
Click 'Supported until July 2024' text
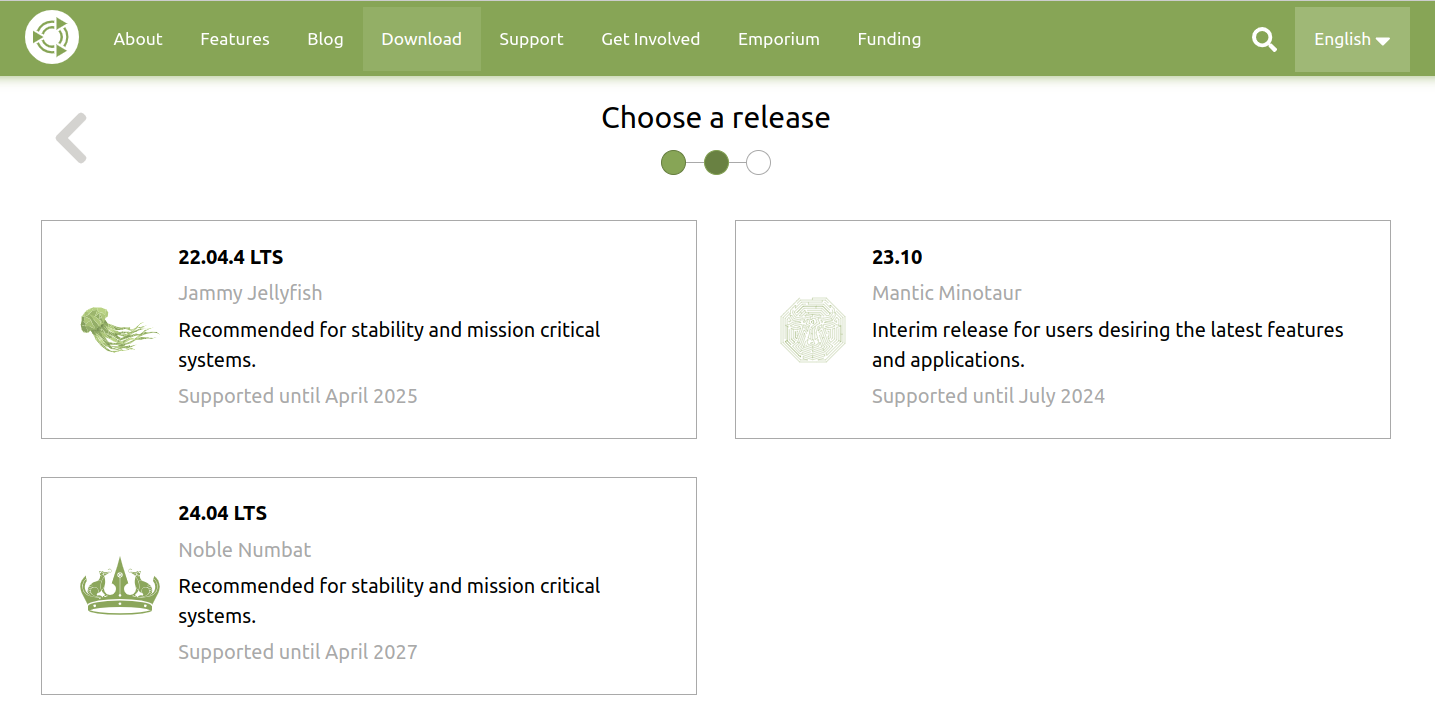988,396
